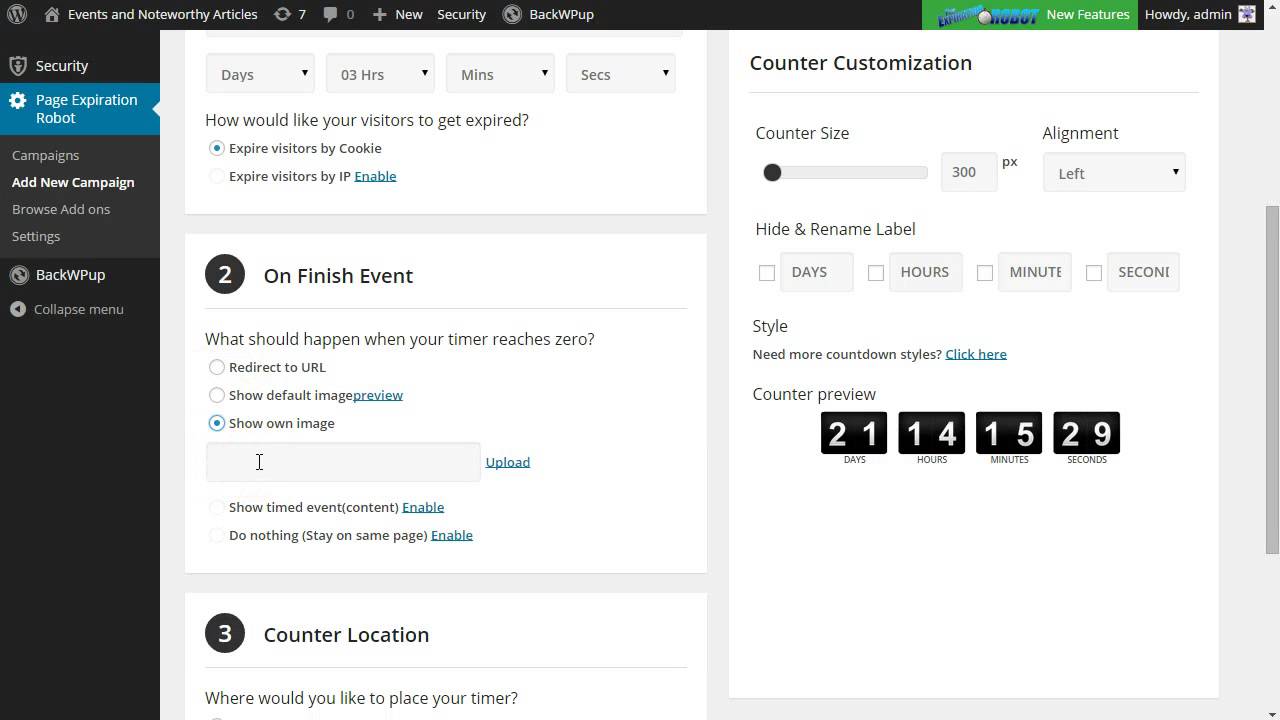
Task: Click the MINUTES rename label field
Action: tap(1035, 272)
